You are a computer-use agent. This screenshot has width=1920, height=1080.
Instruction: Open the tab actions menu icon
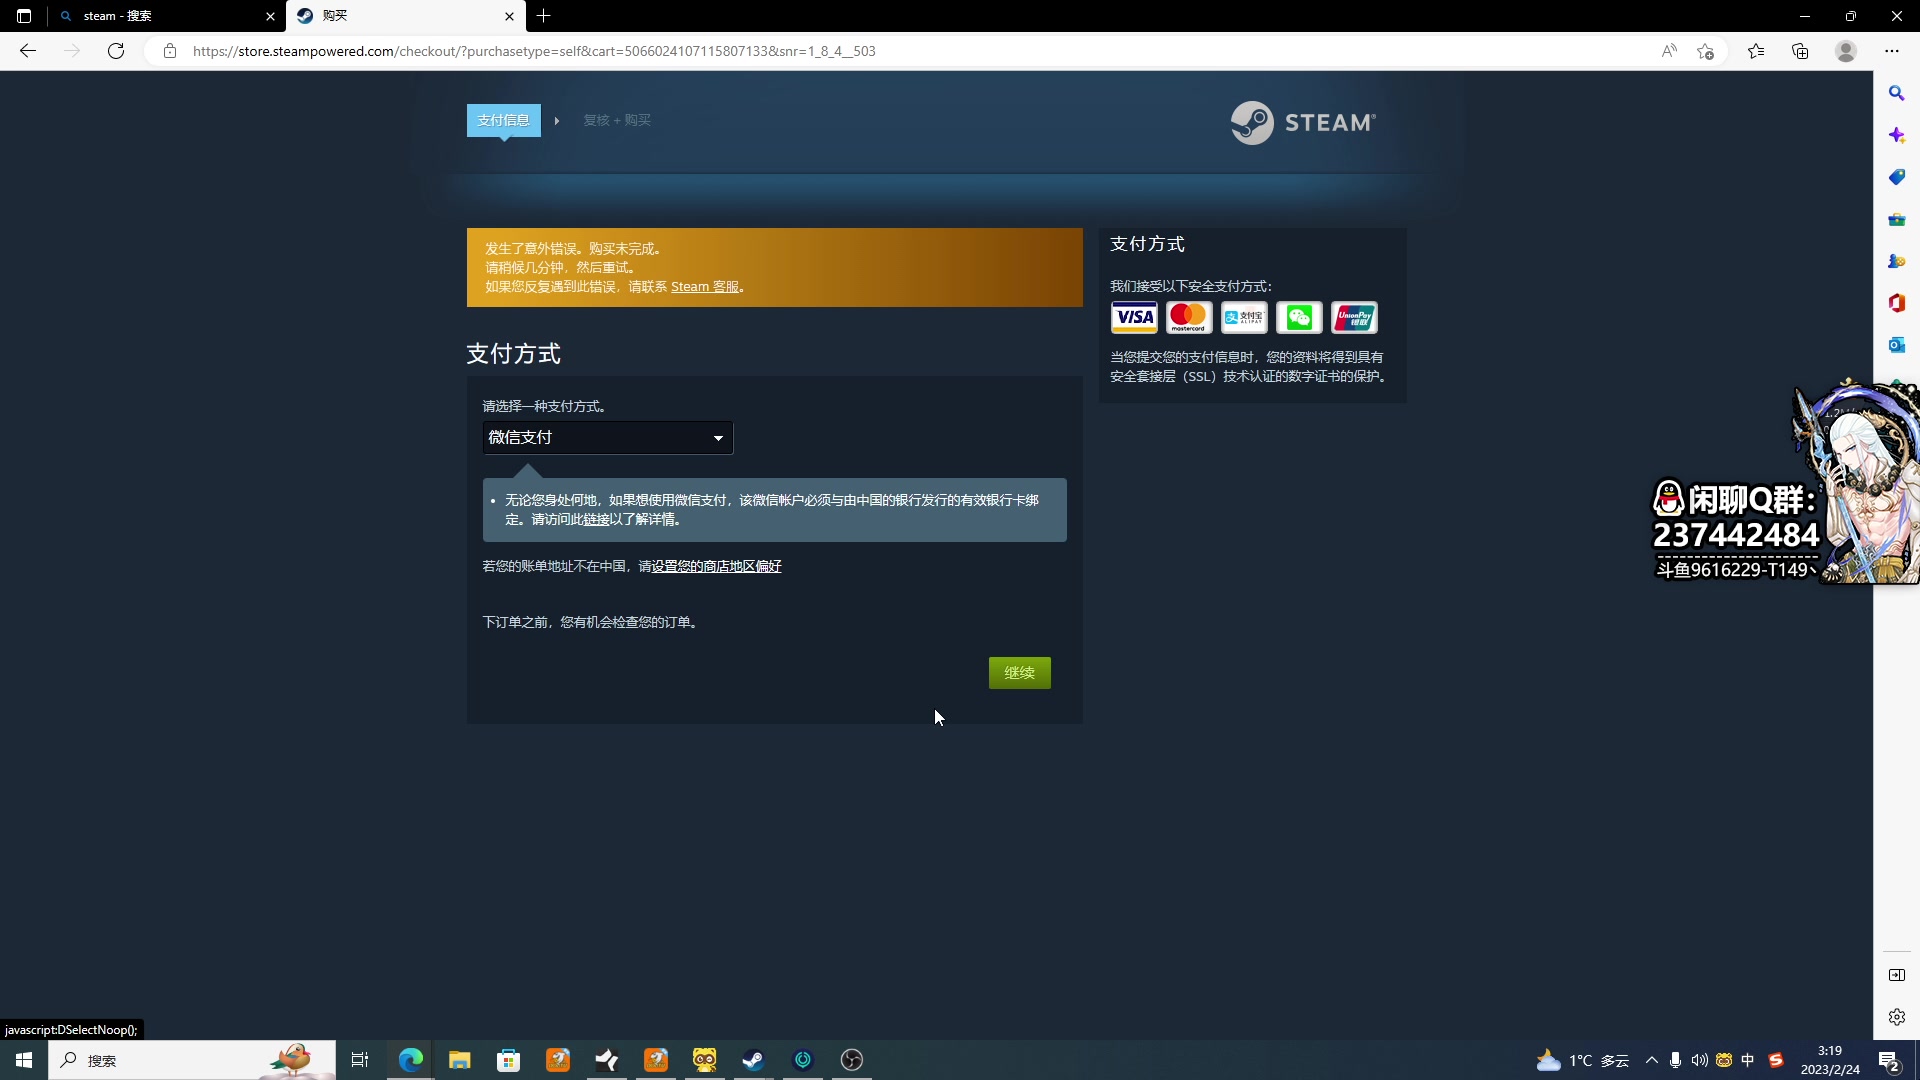[24, 16]
